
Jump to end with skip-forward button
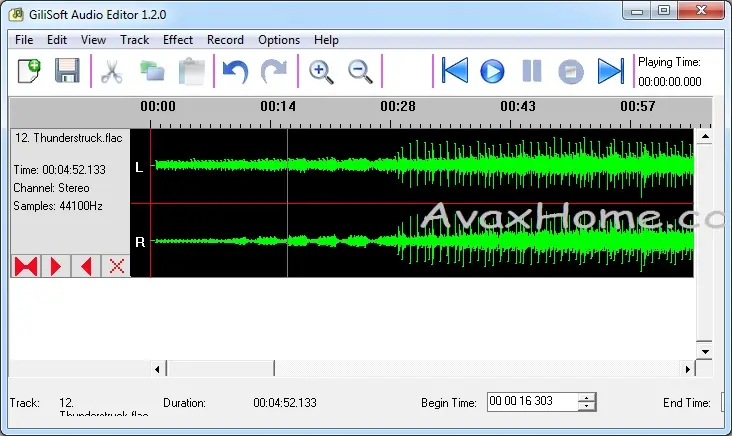pyautogui.click(x=611, y=71)
